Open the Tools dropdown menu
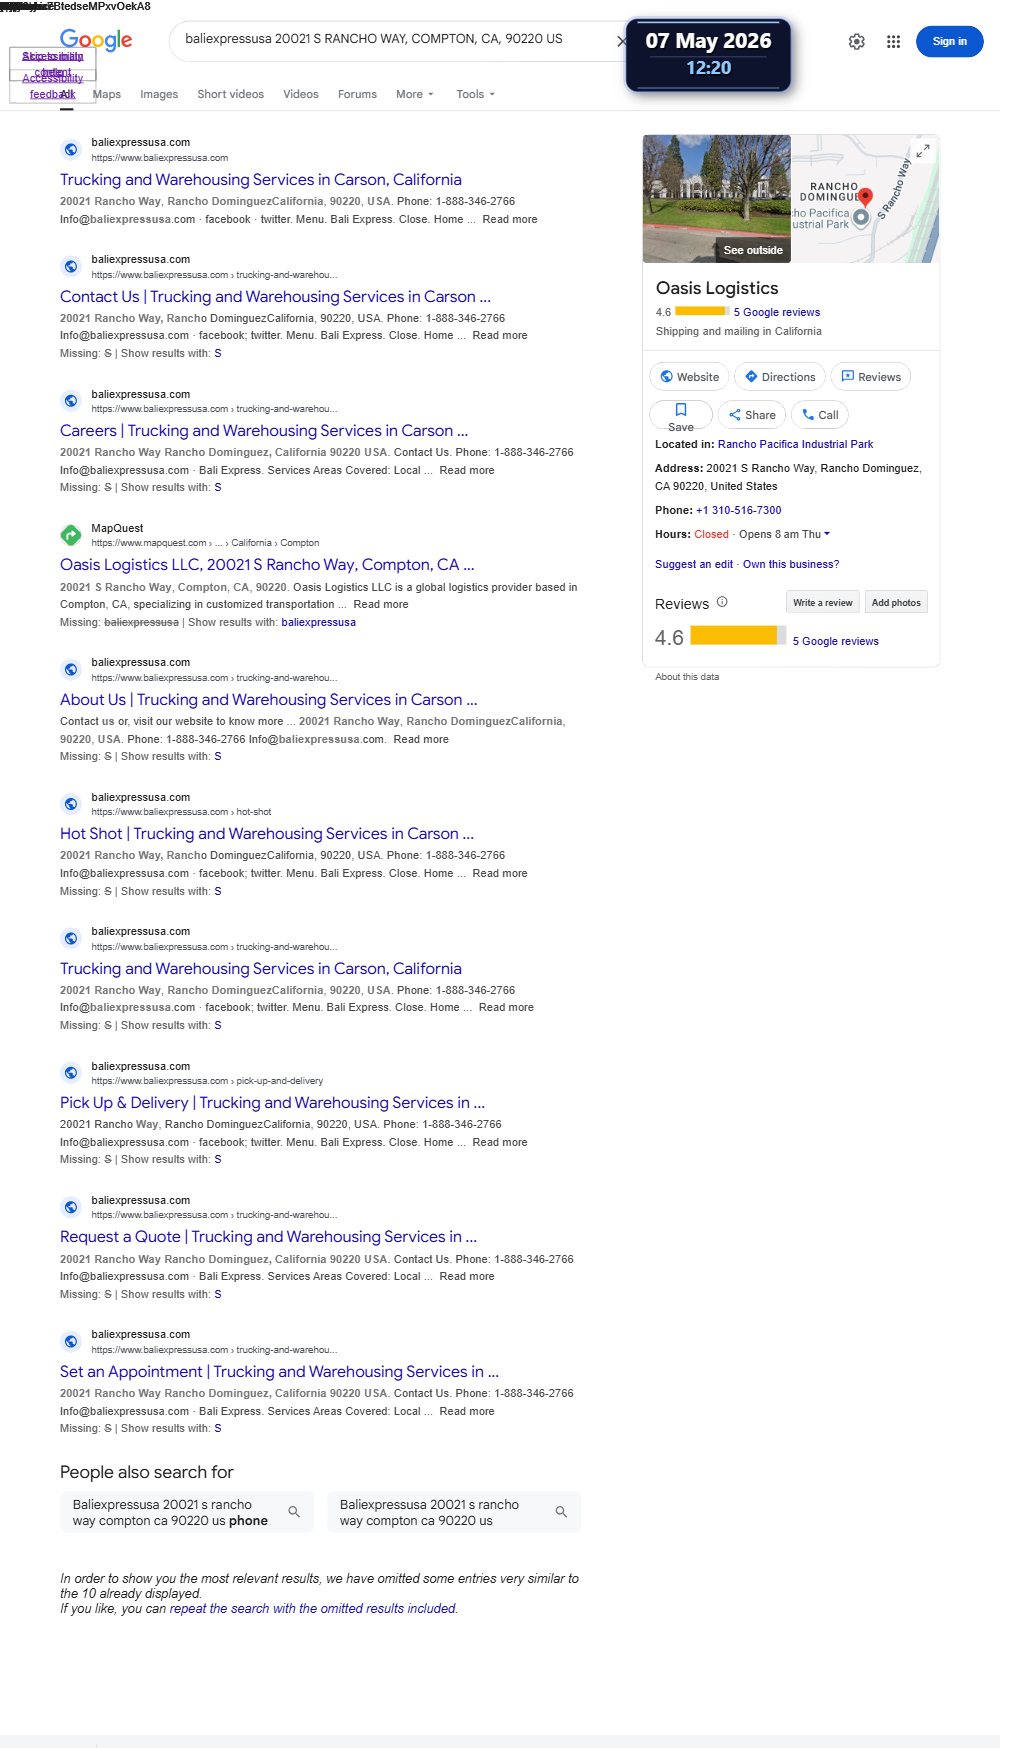 [476, 94]
